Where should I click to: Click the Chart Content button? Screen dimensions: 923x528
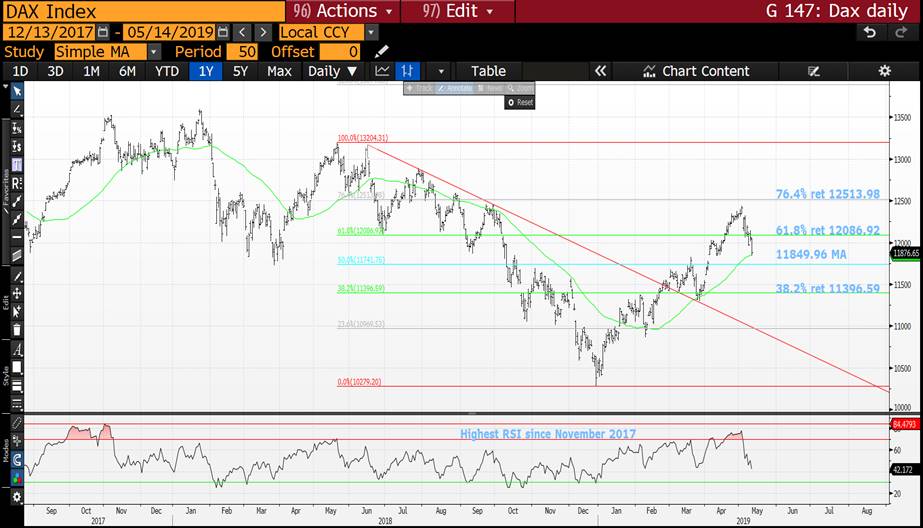[697, 71]
